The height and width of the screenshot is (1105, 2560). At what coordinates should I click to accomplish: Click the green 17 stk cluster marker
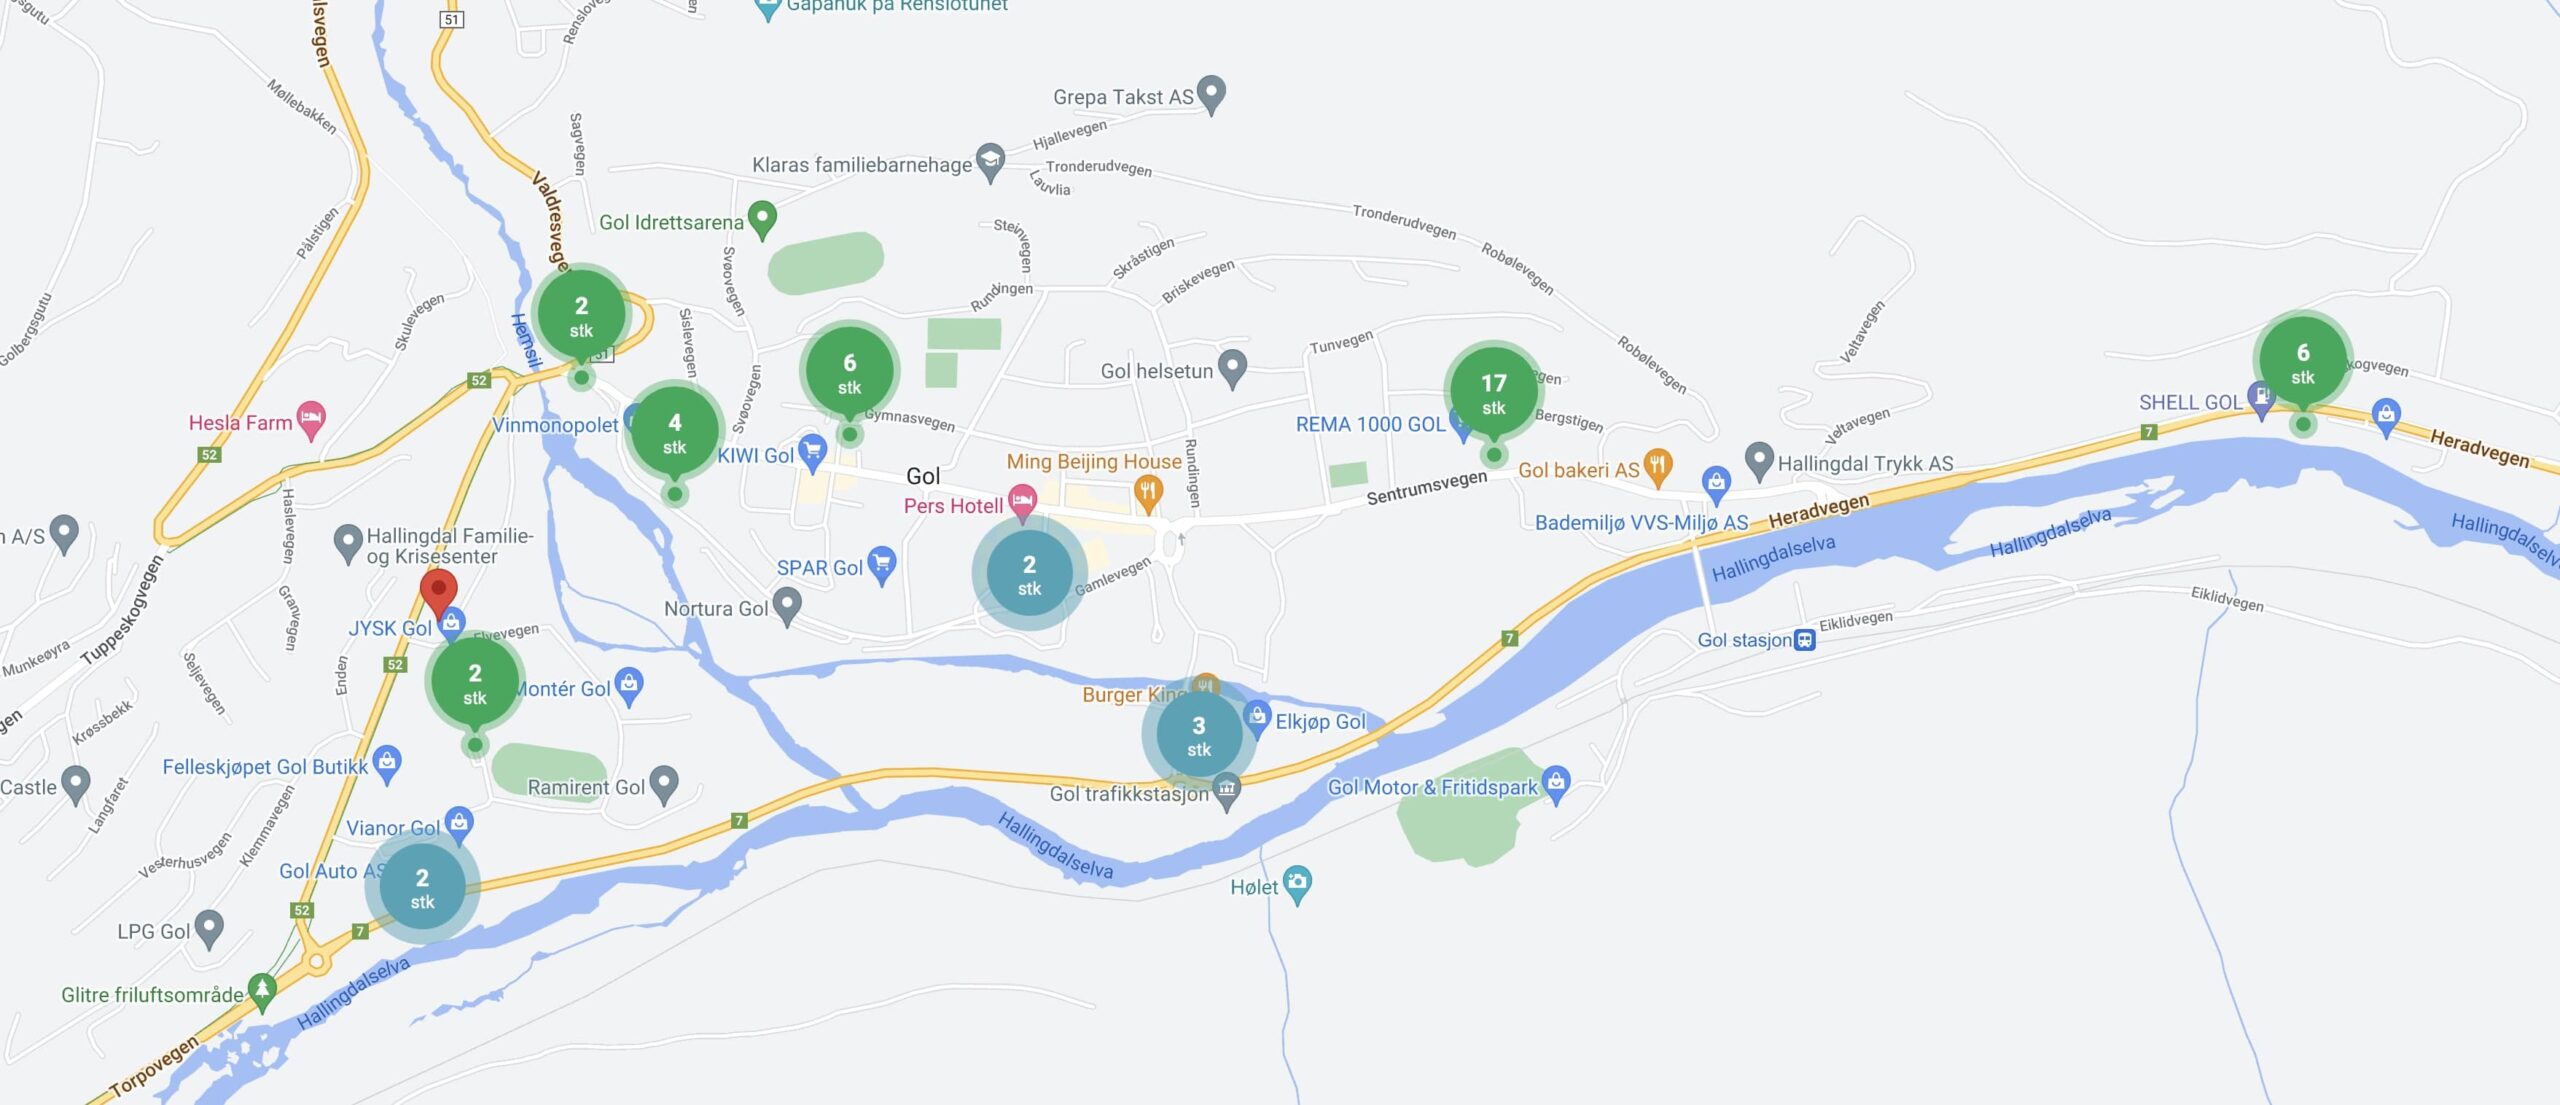pyautogui.click(x=1493, y=392)
